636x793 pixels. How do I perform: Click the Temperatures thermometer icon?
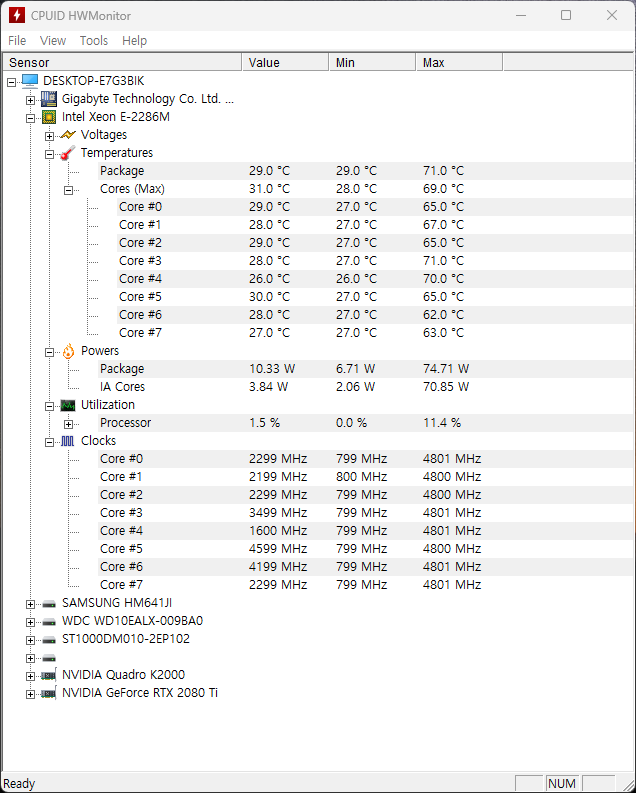coord(68,153)
